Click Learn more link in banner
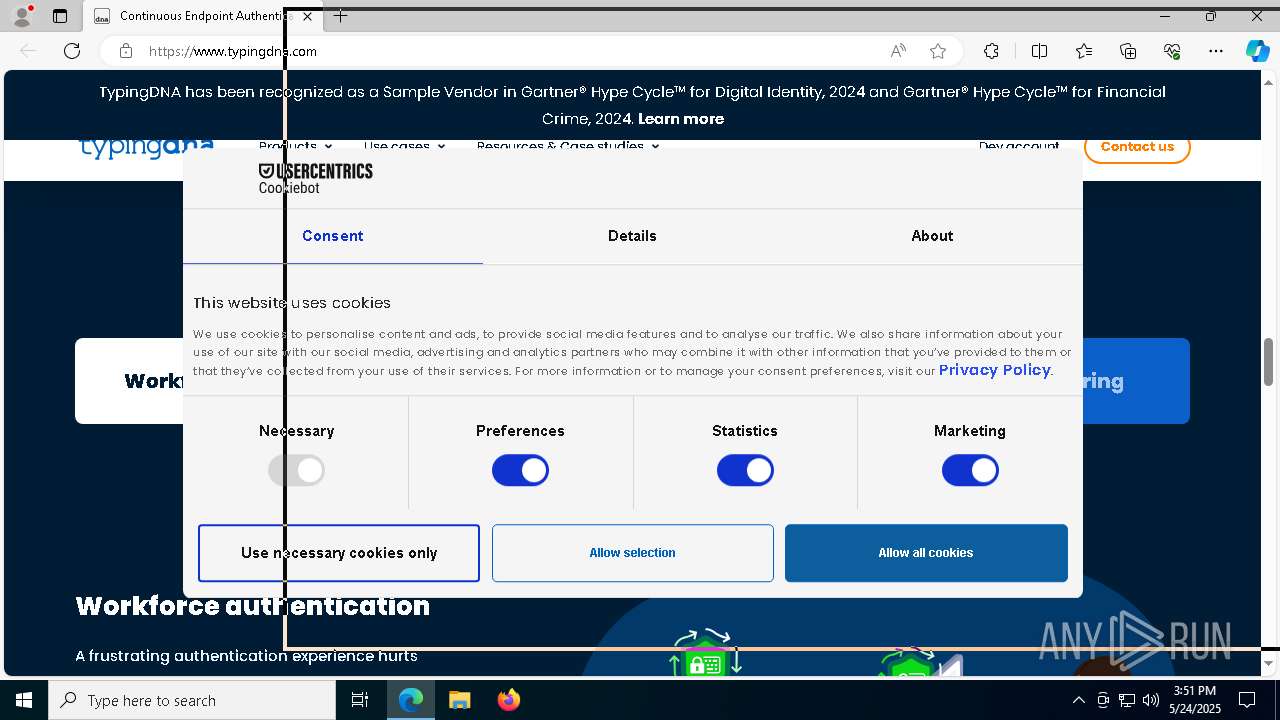Viewport: 1280px width, 720px height. [x=681, y=119]
